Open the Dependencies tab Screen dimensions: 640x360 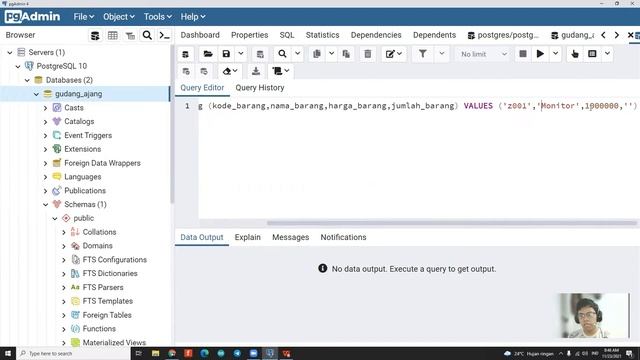[376, 35]
